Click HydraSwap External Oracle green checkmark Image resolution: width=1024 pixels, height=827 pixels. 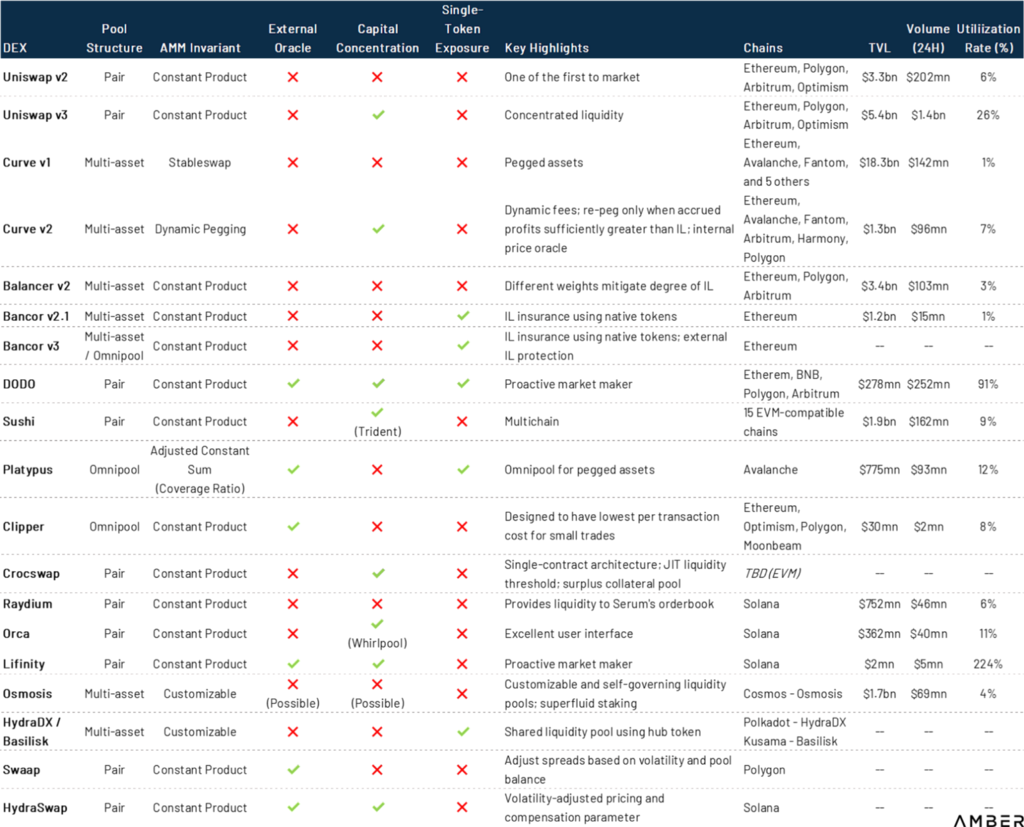[293, 807]
